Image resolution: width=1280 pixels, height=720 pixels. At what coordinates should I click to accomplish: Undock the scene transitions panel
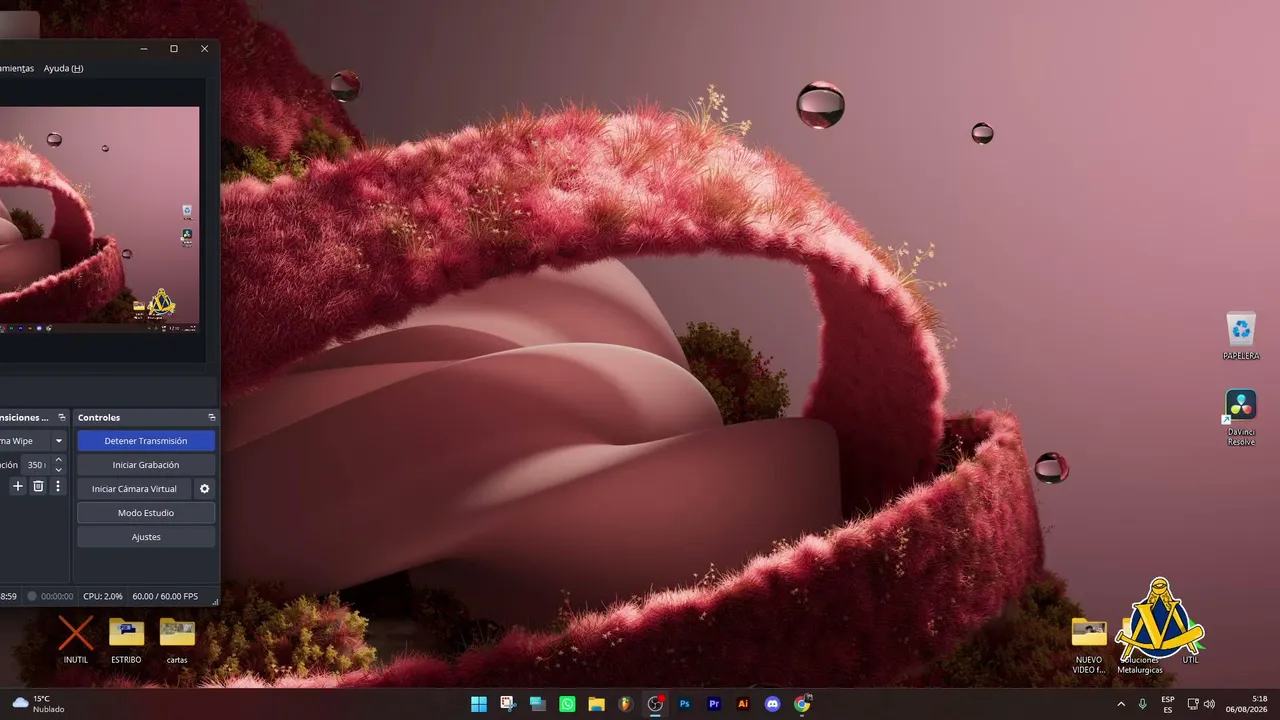[x=62, y=417]
